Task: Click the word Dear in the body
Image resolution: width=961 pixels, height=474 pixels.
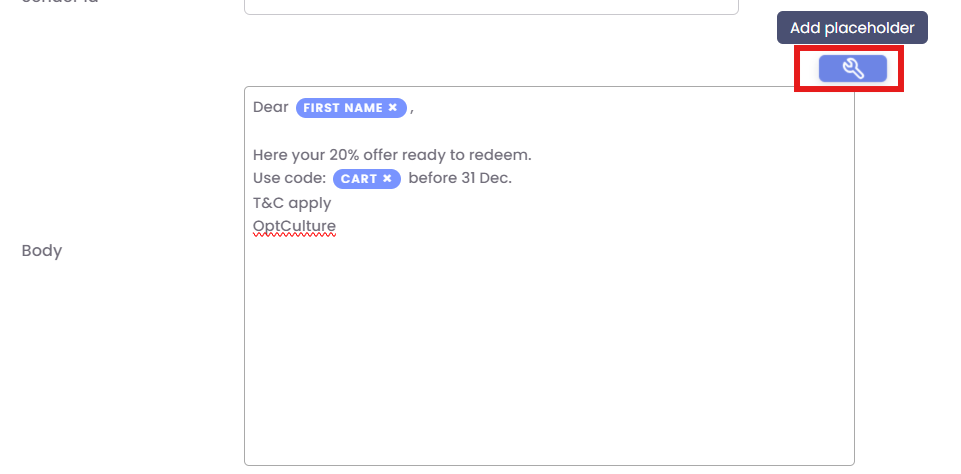Action: coord(270,107)
